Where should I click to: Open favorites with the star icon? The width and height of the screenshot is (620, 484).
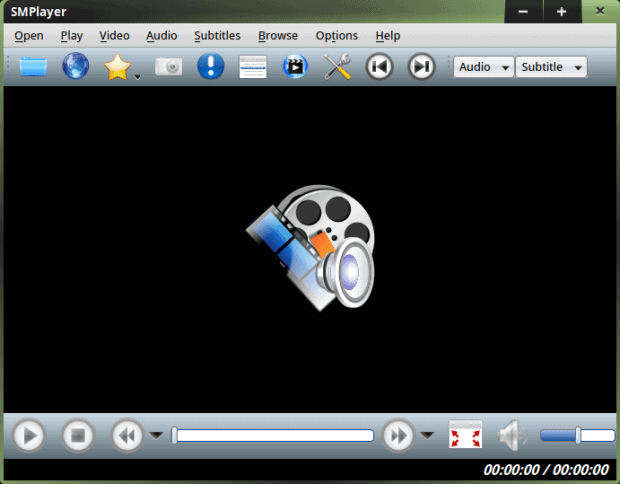tap(117, 67)
